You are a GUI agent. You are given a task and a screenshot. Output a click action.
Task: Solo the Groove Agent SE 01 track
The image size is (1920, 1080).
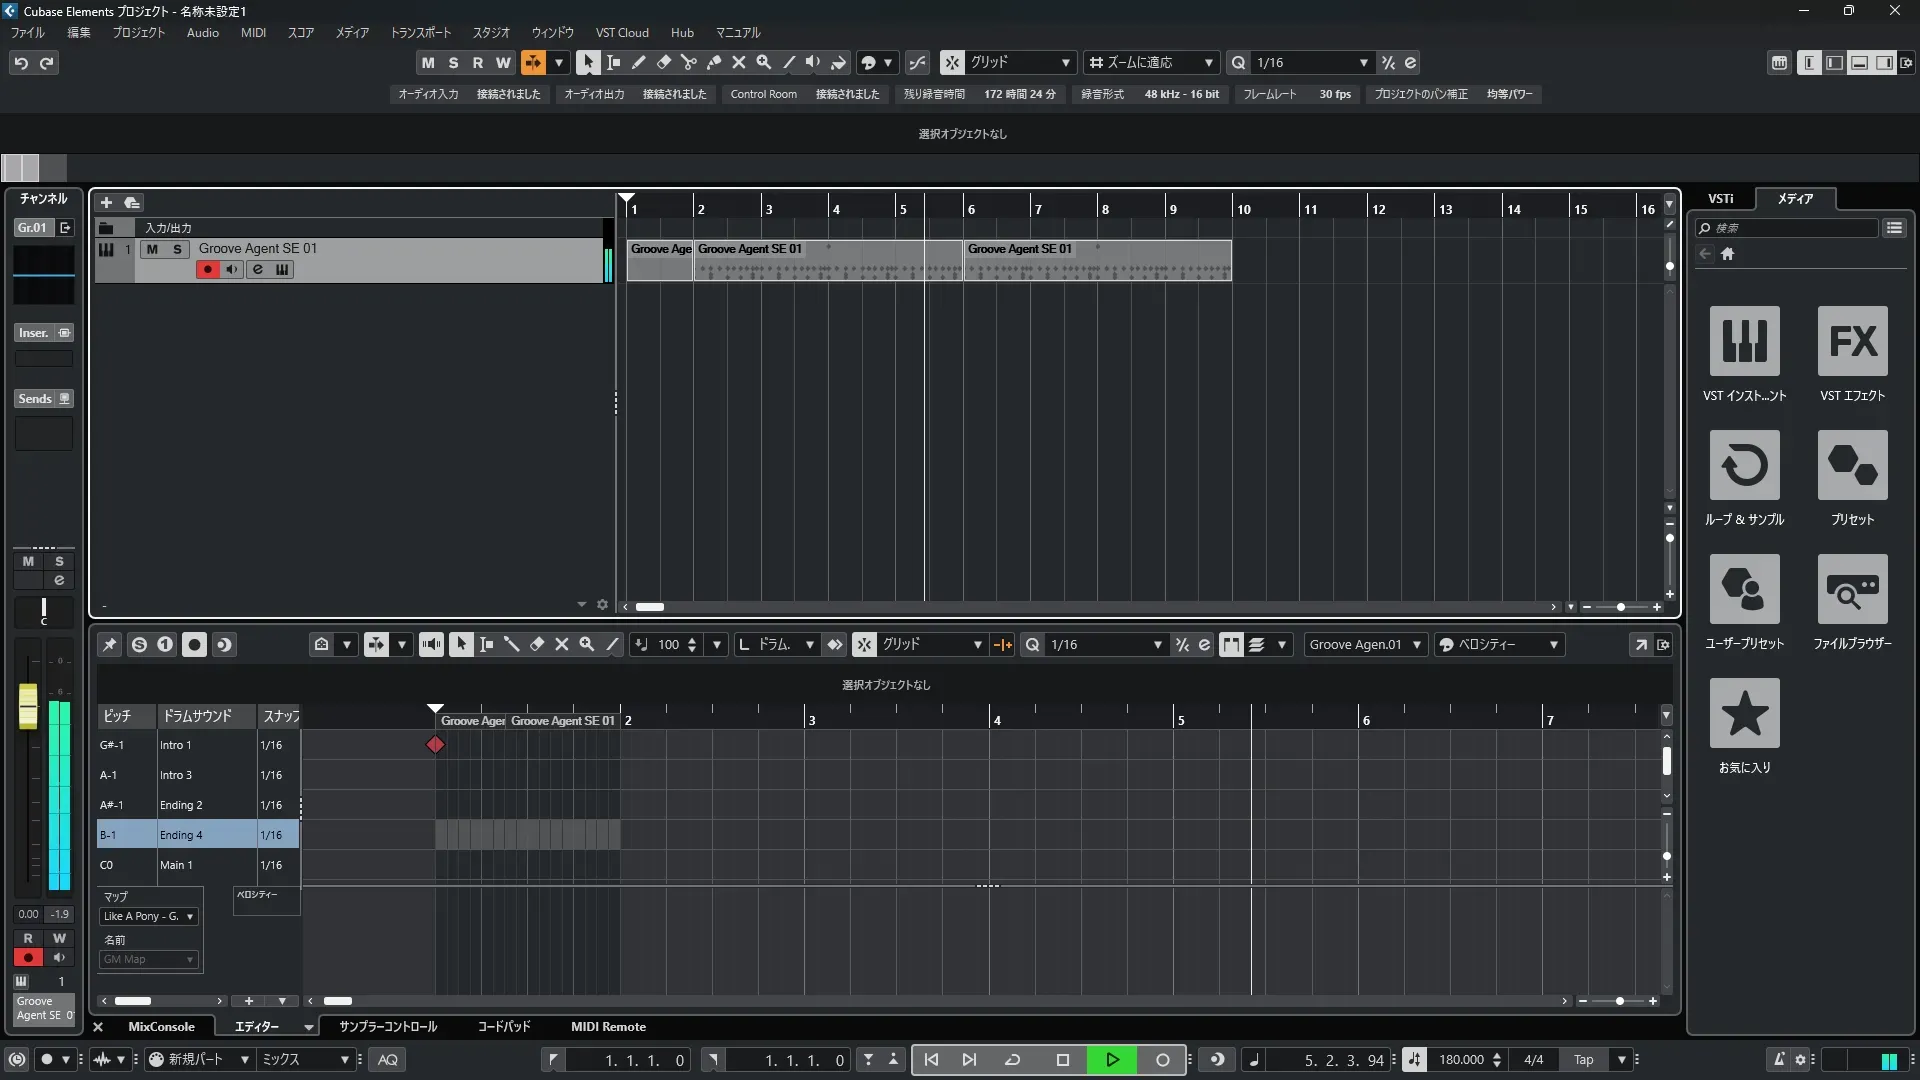point(177,249)
